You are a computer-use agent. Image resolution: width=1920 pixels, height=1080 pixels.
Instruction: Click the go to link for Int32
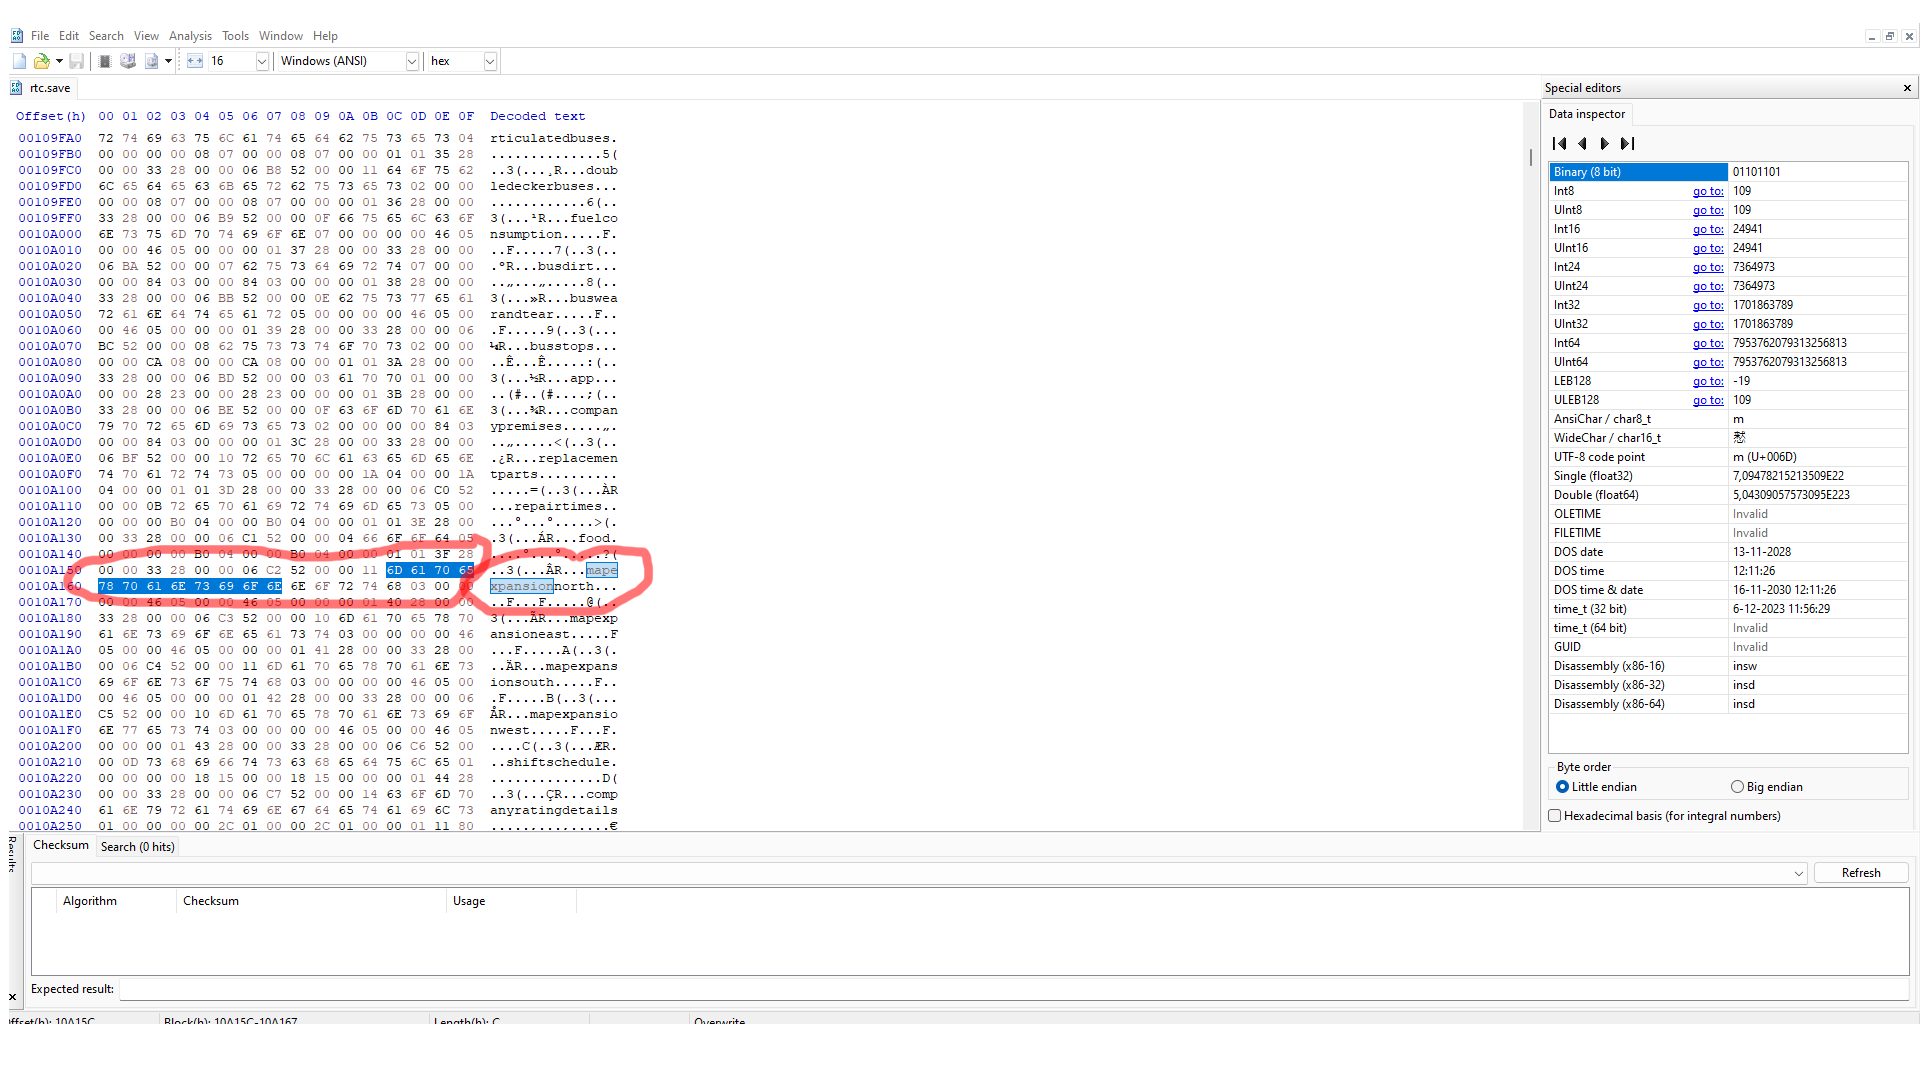pyautogui.click(x=1707, y=305)
